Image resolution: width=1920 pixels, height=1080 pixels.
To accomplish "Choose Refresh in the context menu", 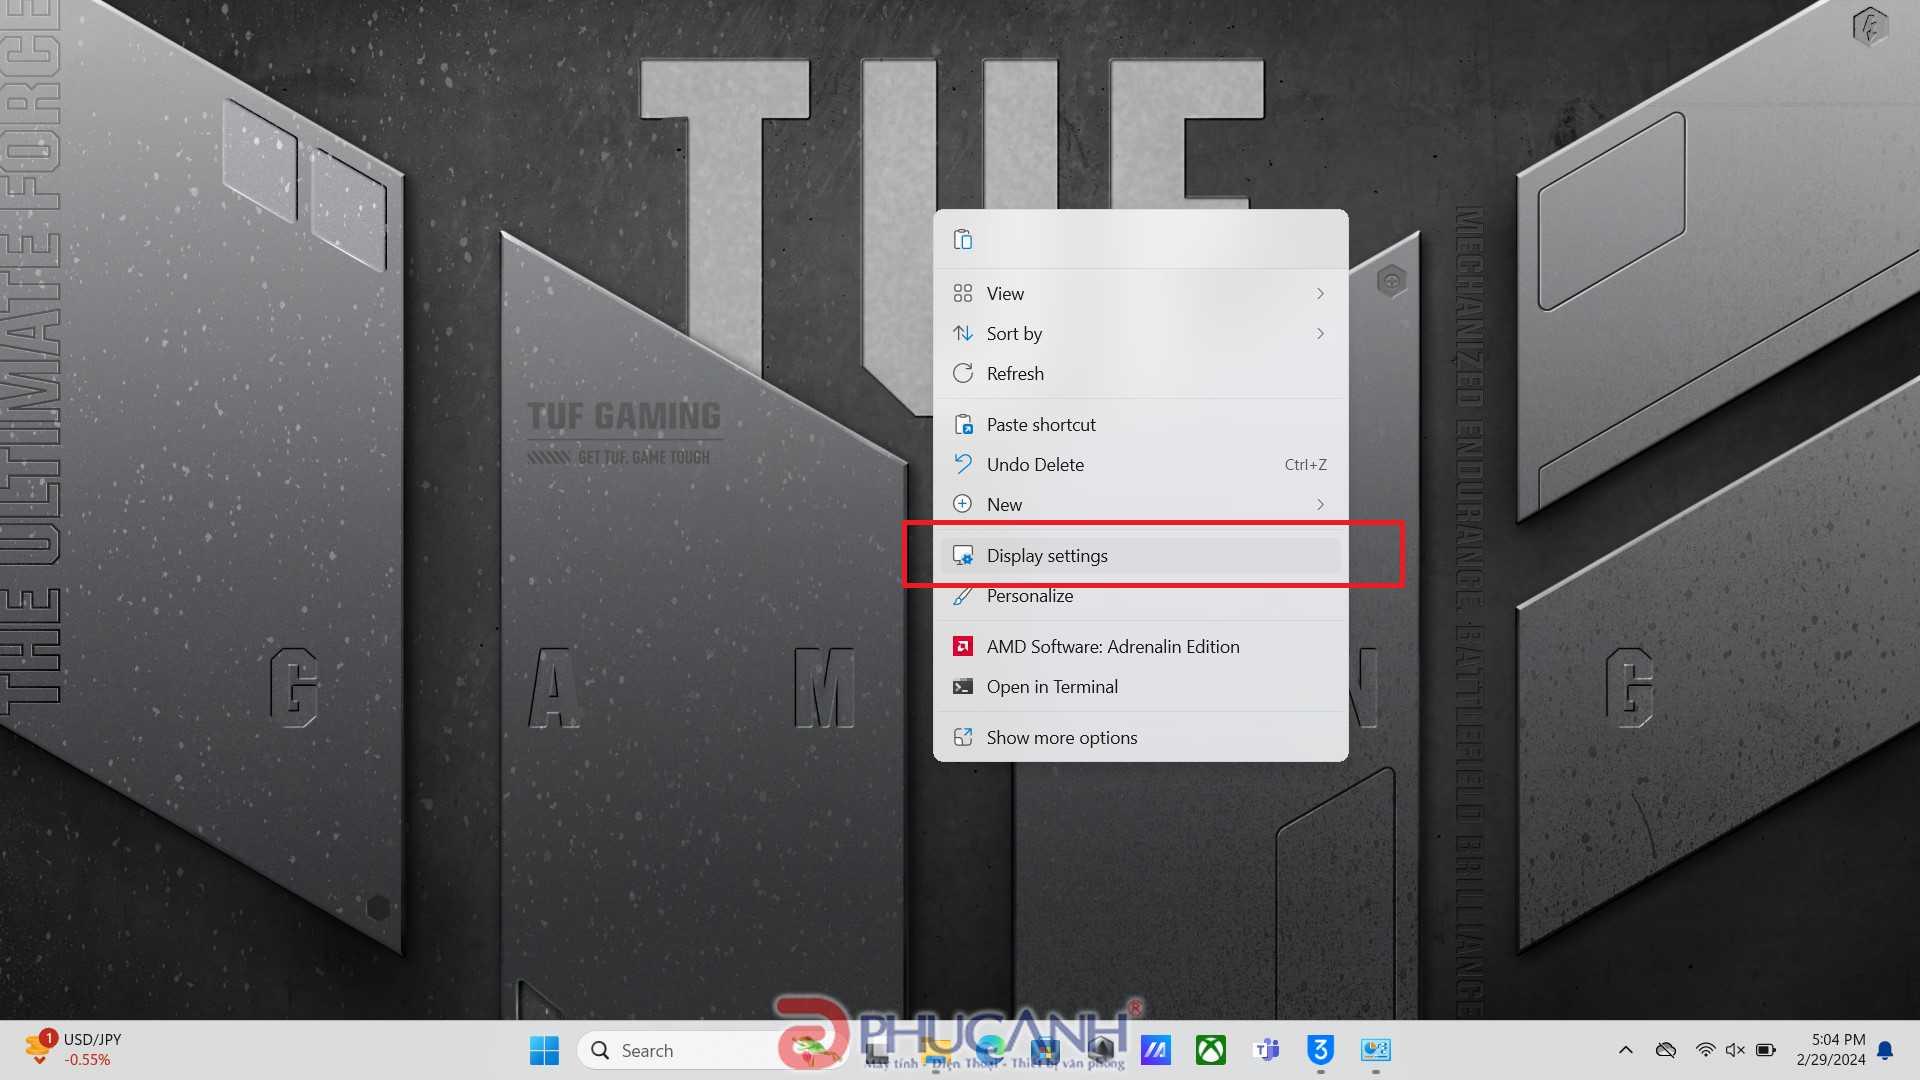I will [1140, 373].
